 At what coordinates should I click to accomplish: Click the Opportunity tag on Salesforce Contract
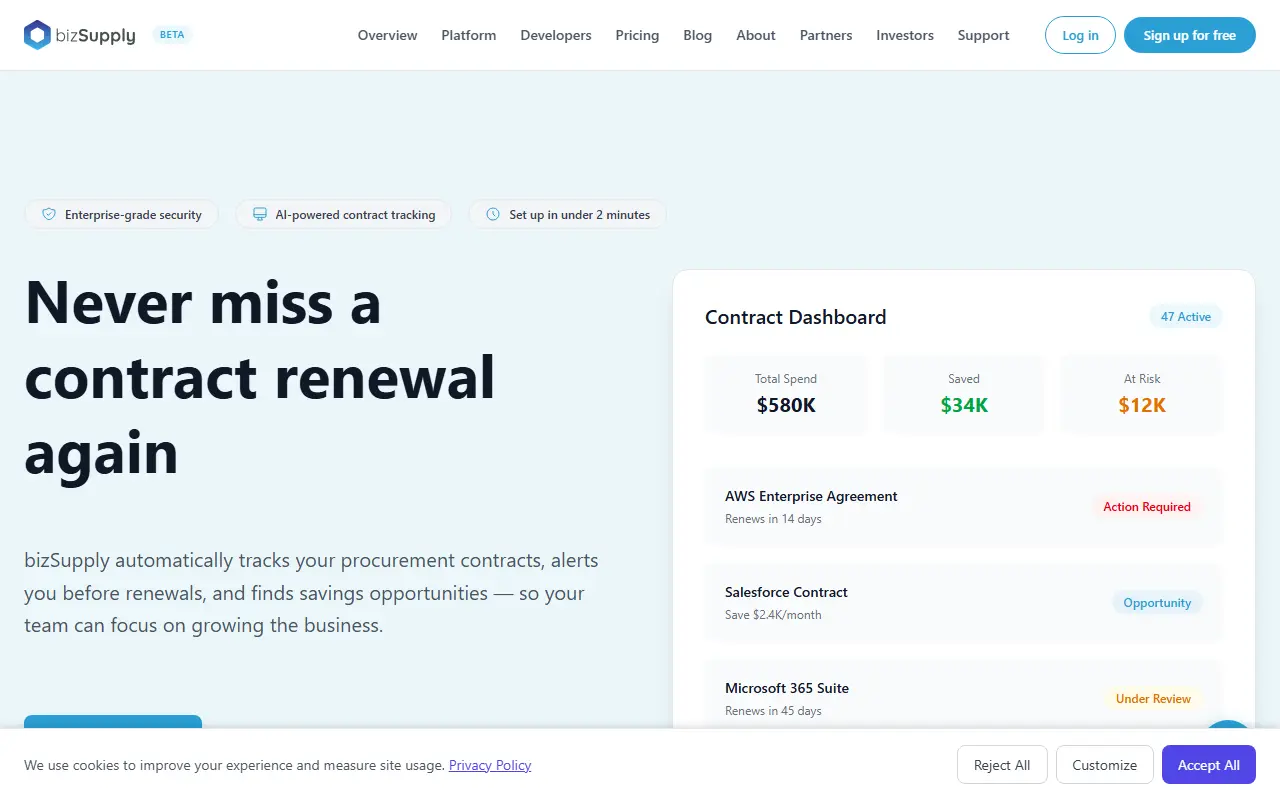[1157, 603]
